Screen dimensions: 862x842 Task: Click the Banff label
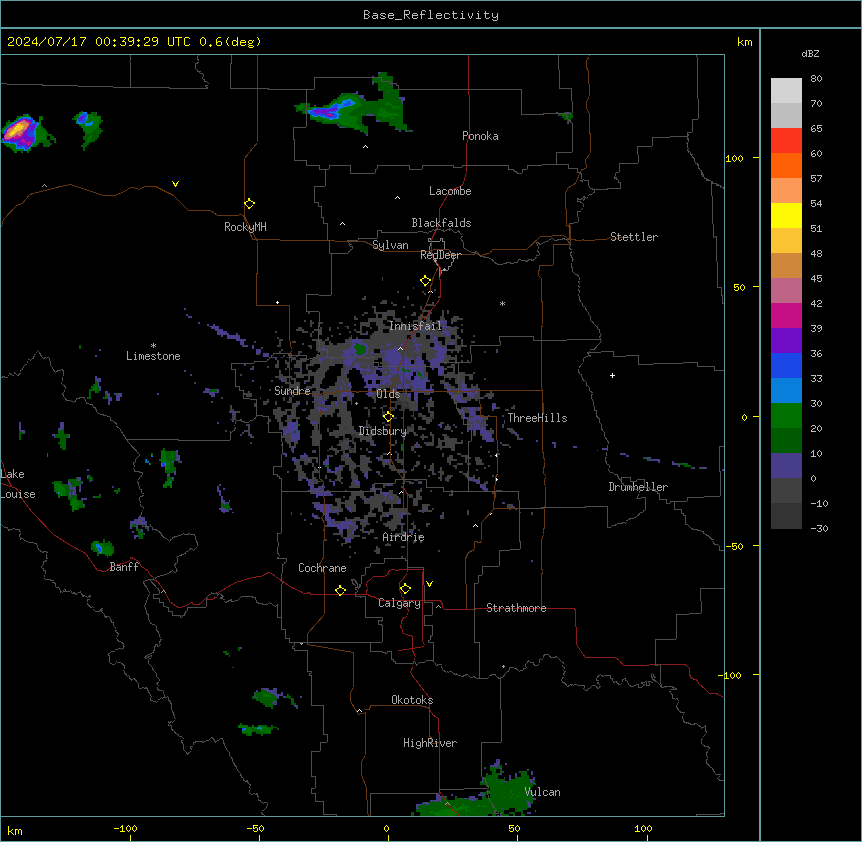[124, 567]
